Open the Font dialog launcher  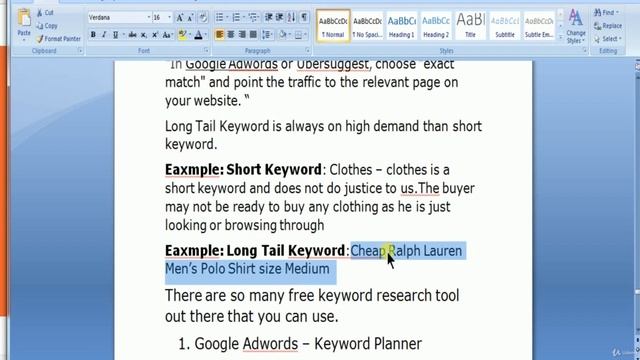tap(206, 51)
